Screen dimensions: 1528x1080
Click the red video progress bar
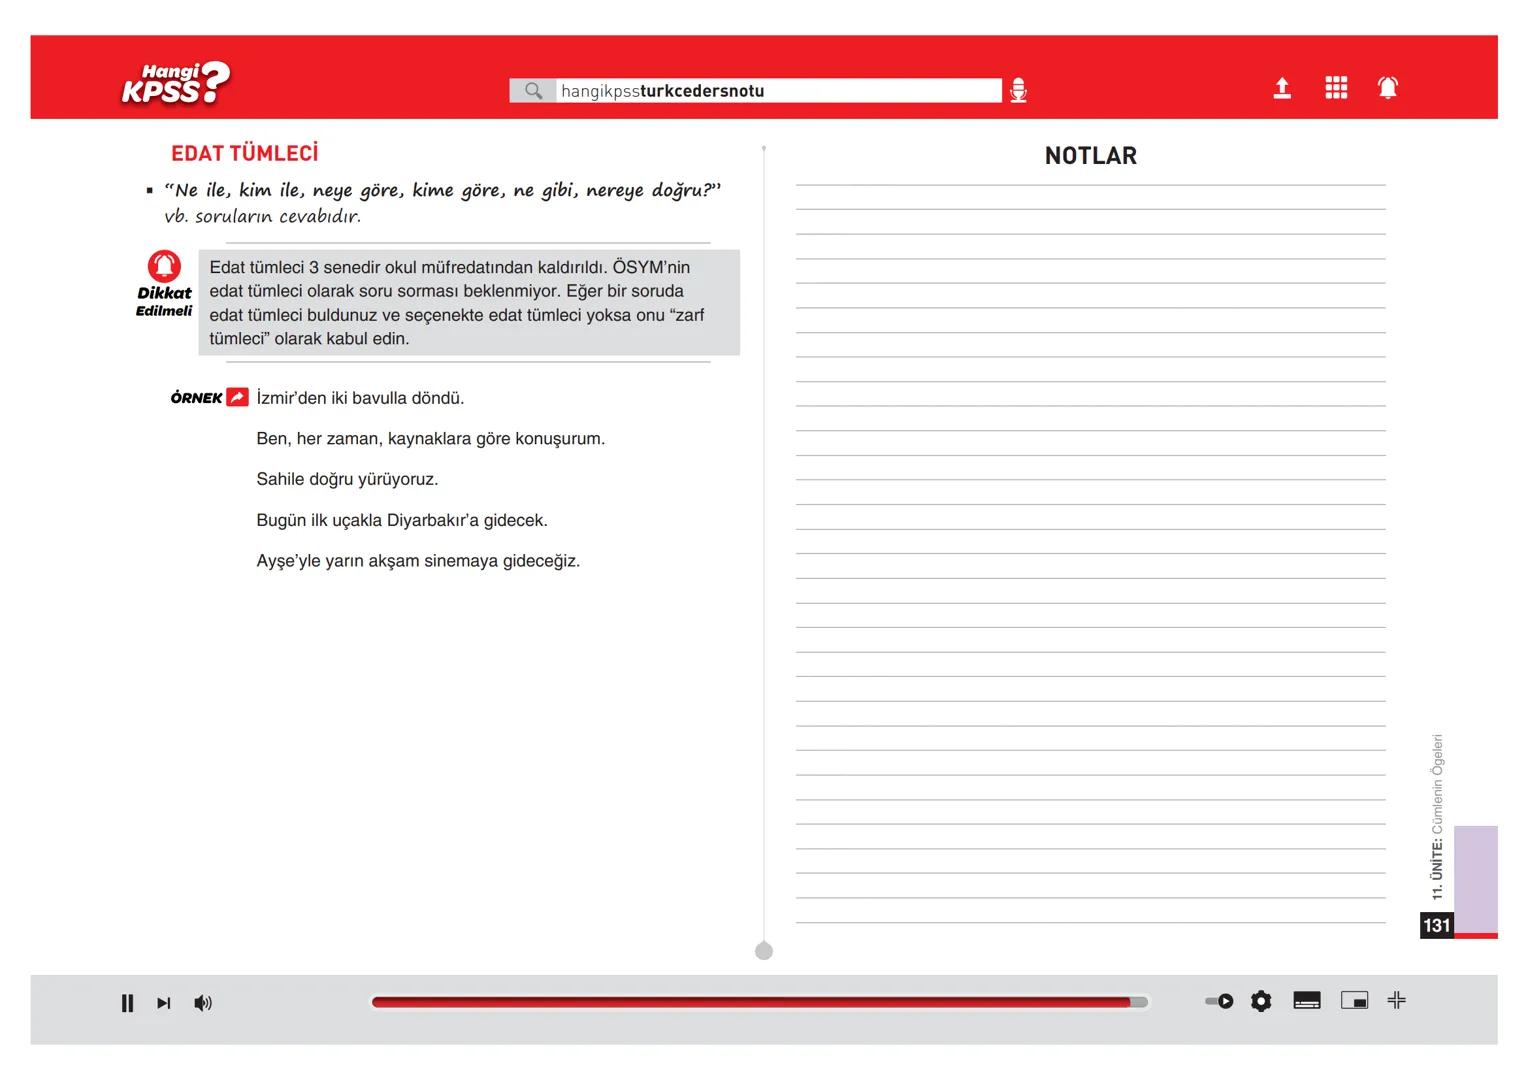pyautogui.click(x=750, y=1002)
